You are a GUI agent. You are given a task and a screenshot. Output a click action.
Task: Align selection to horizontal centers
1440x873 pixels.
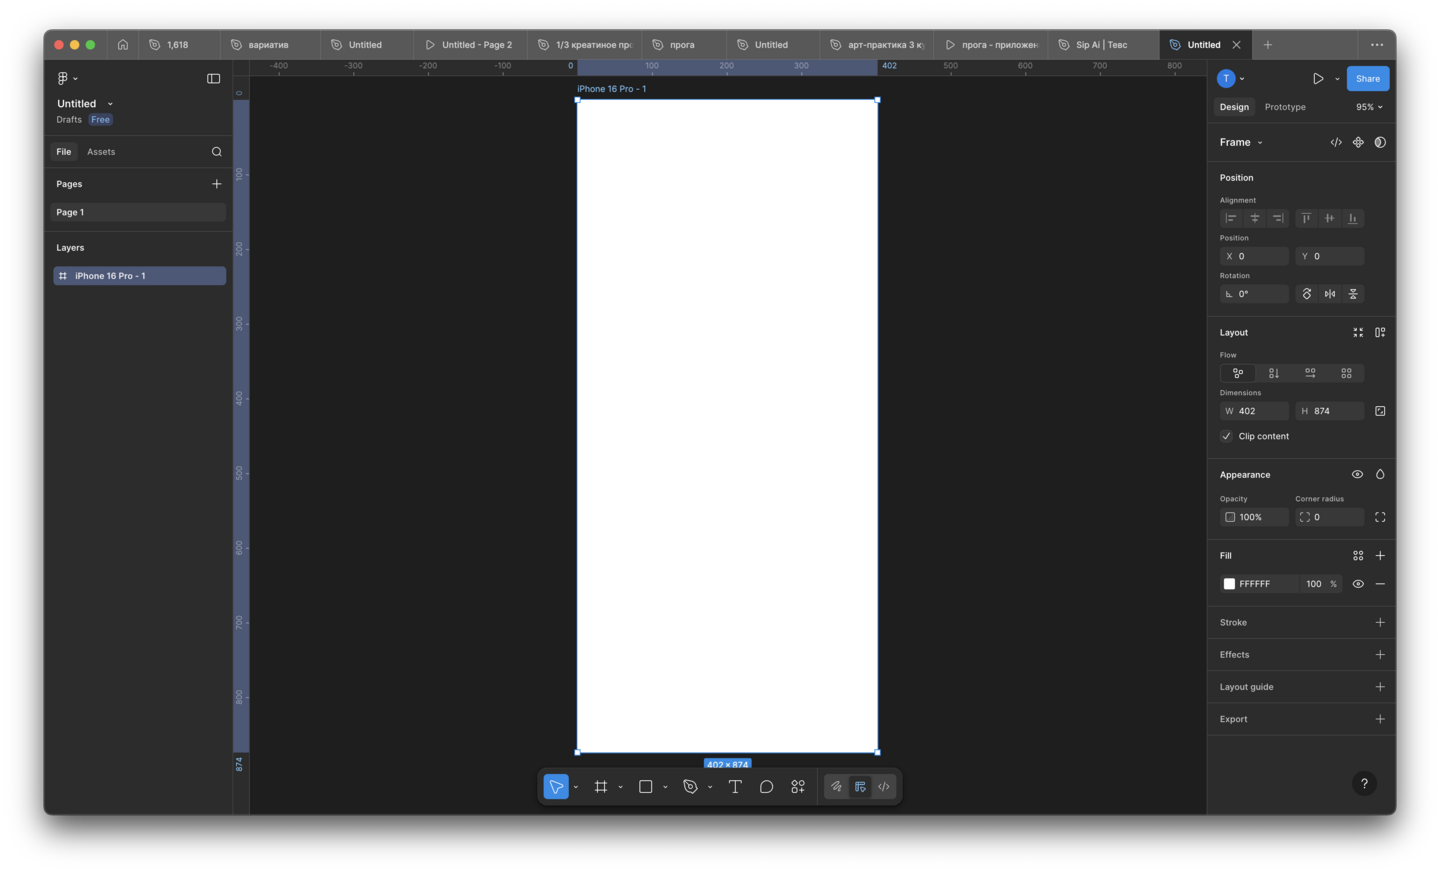tap(1255, 218)
